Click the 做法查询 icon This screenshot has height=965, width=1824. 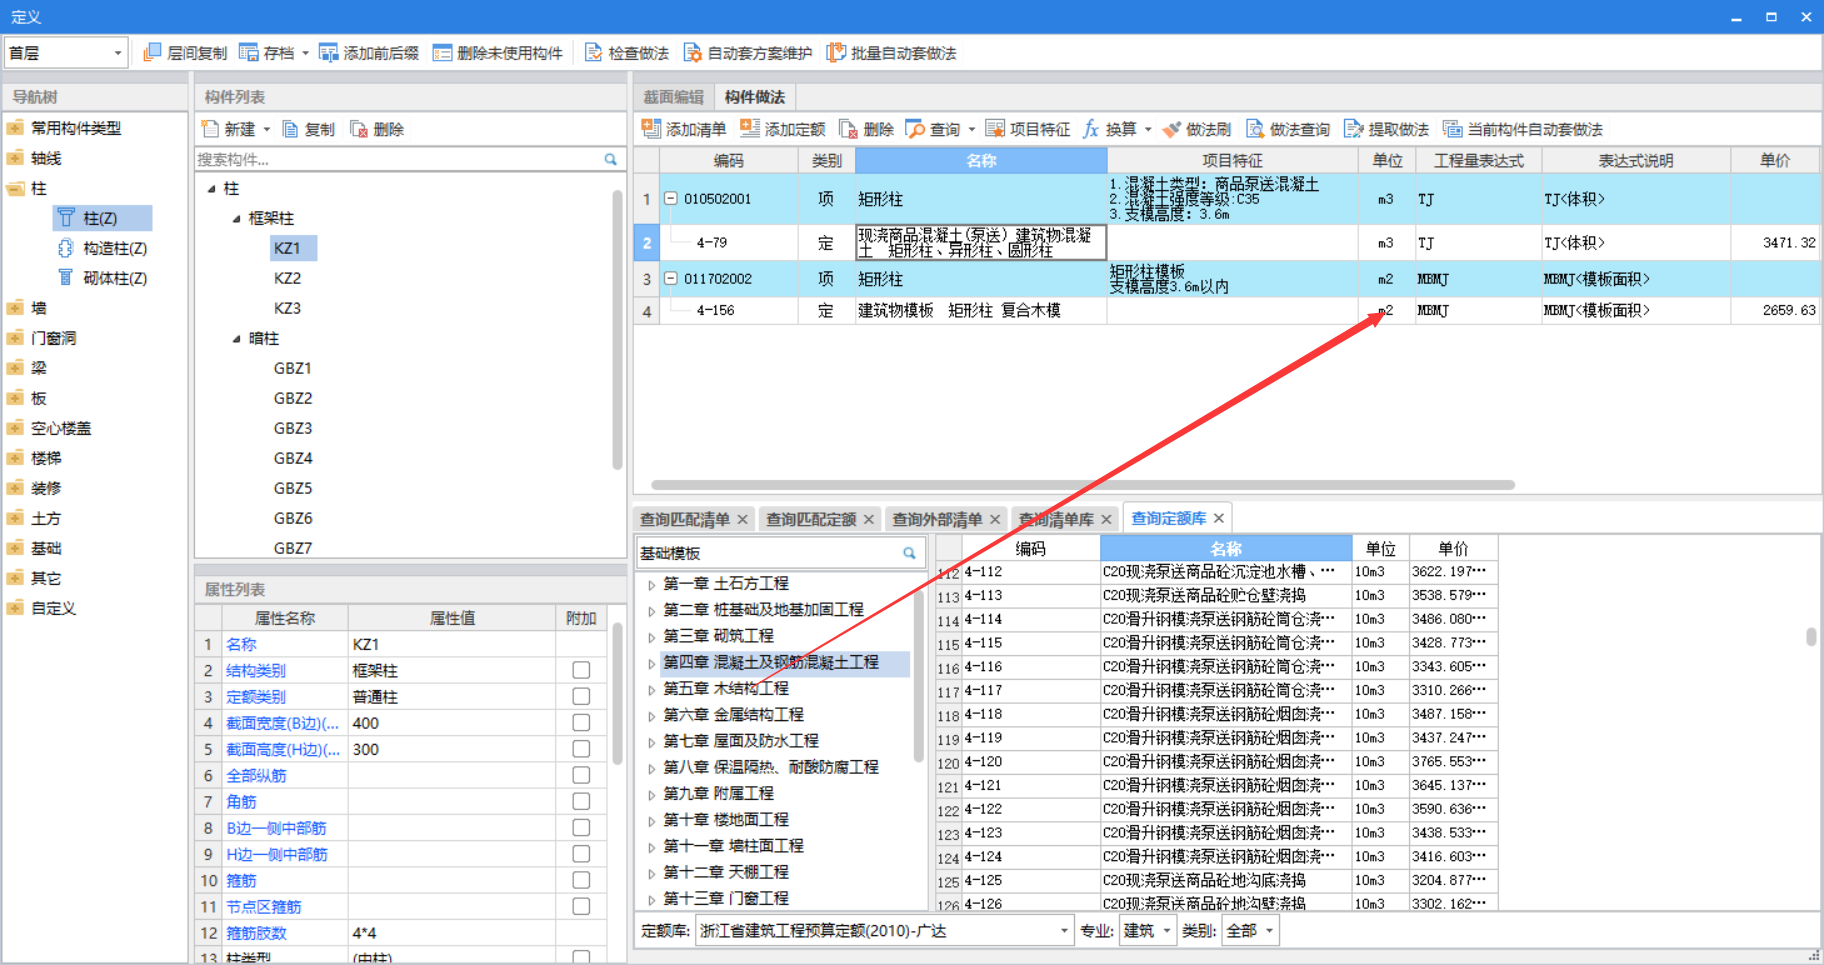point(1255,129)
